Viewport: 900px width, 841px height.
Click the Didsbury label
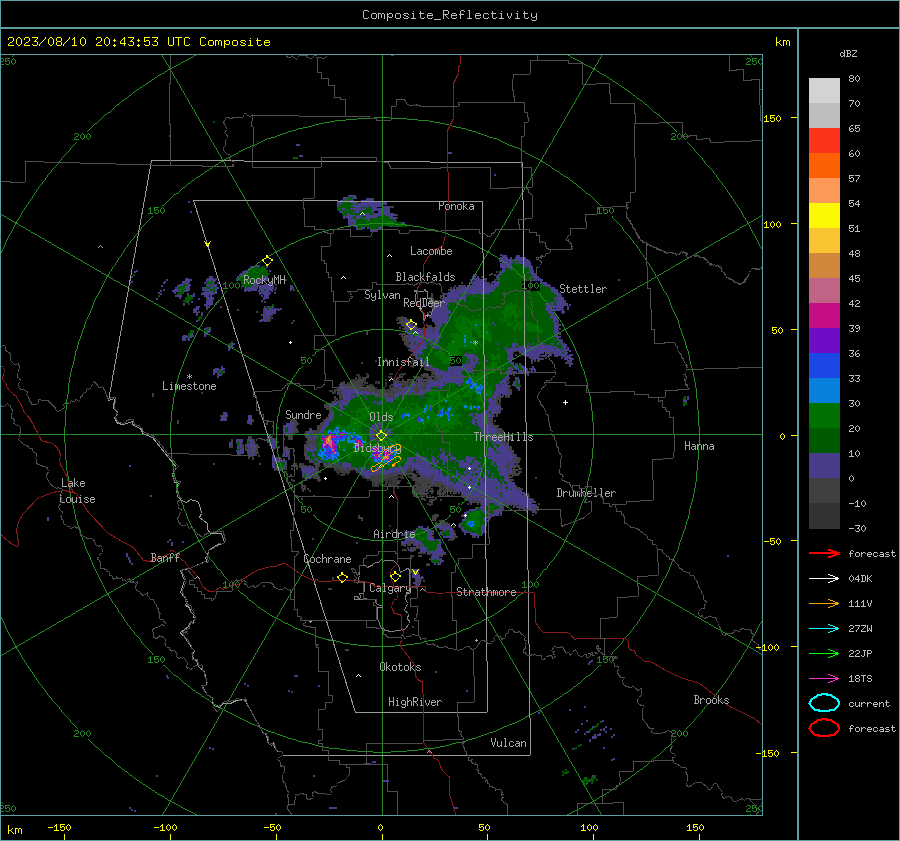click(x=377, y=448)
